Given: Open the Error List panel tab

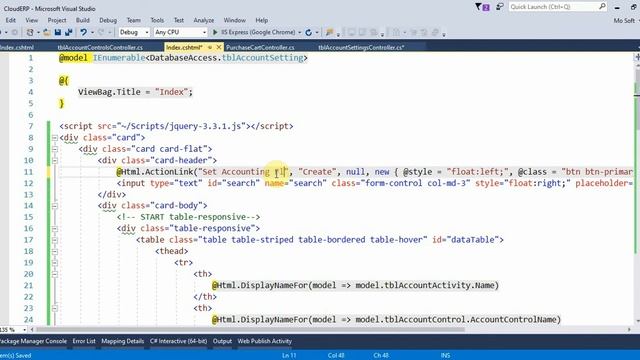Looking at the screenshot, I should tap(84, 341).
